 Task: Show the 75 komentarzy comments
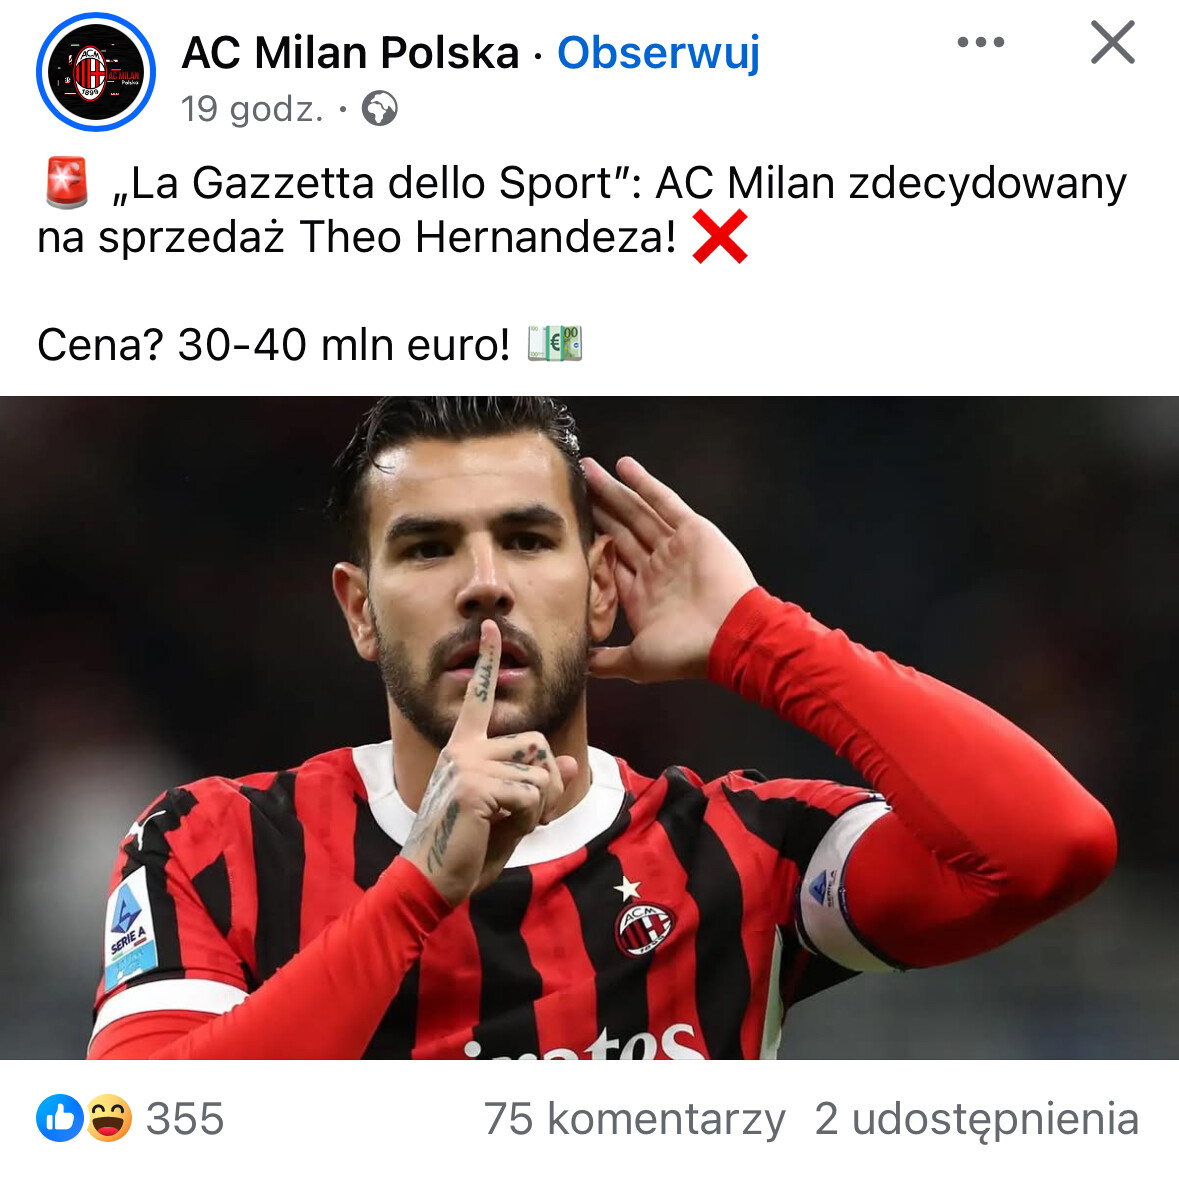click(634, 1118)
